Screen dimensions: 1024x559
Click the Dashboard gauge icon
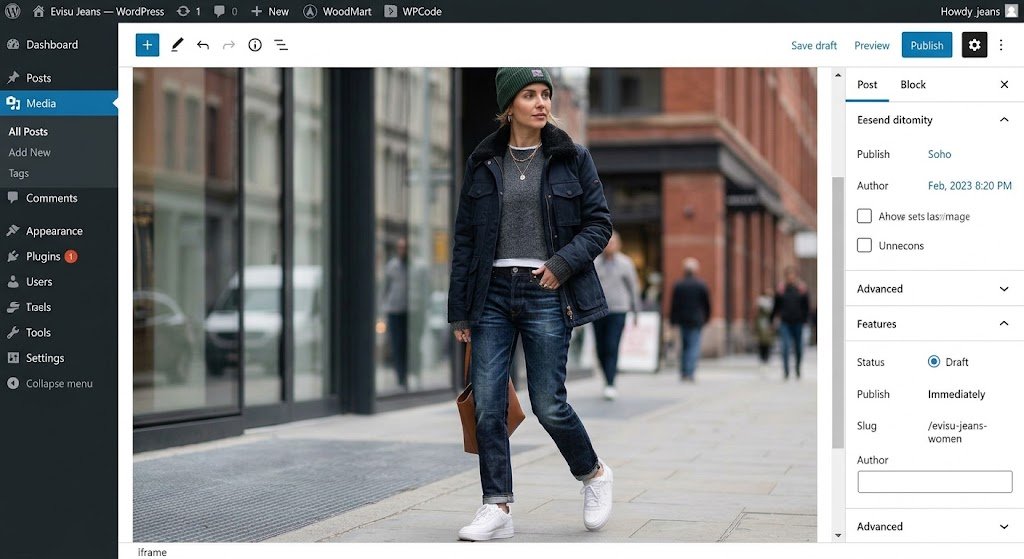point(13,44)
